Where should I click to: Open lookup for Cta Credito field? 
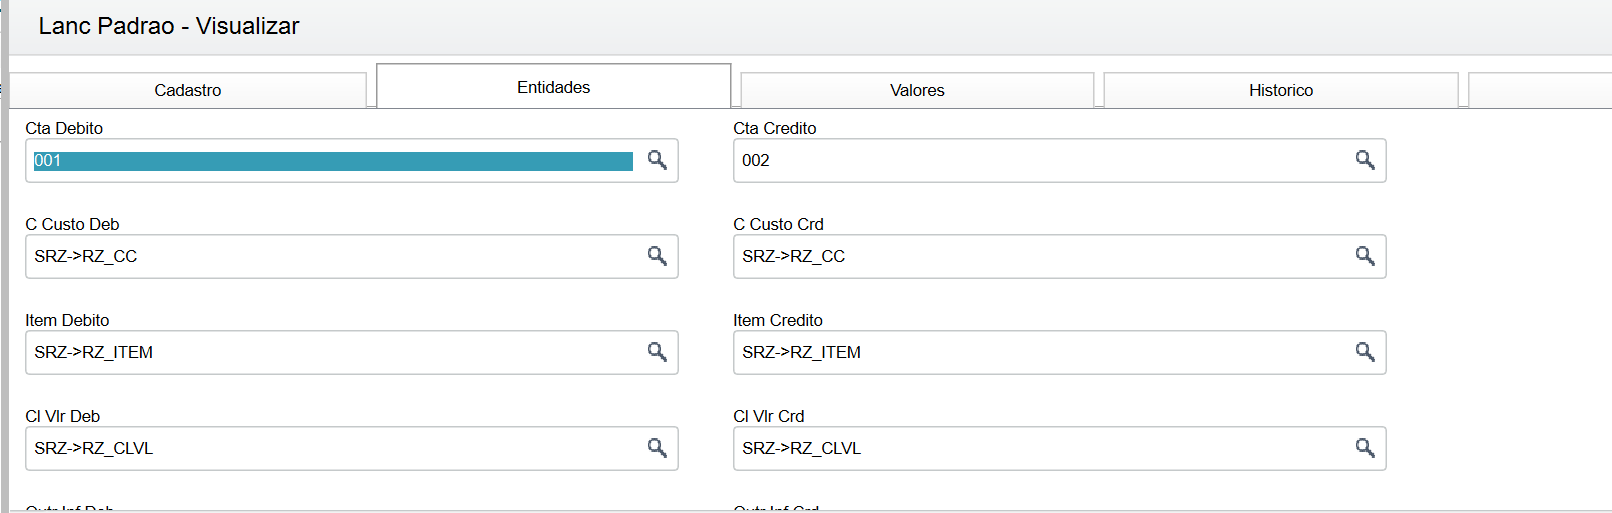1365,160
